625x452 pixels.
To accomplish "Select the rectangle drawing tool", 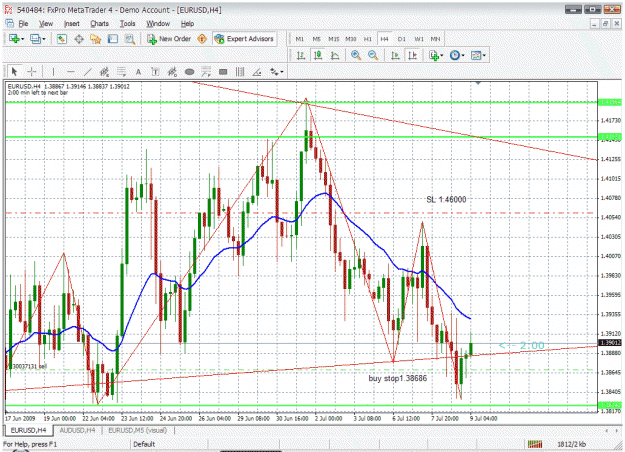I will click(223, 72).
